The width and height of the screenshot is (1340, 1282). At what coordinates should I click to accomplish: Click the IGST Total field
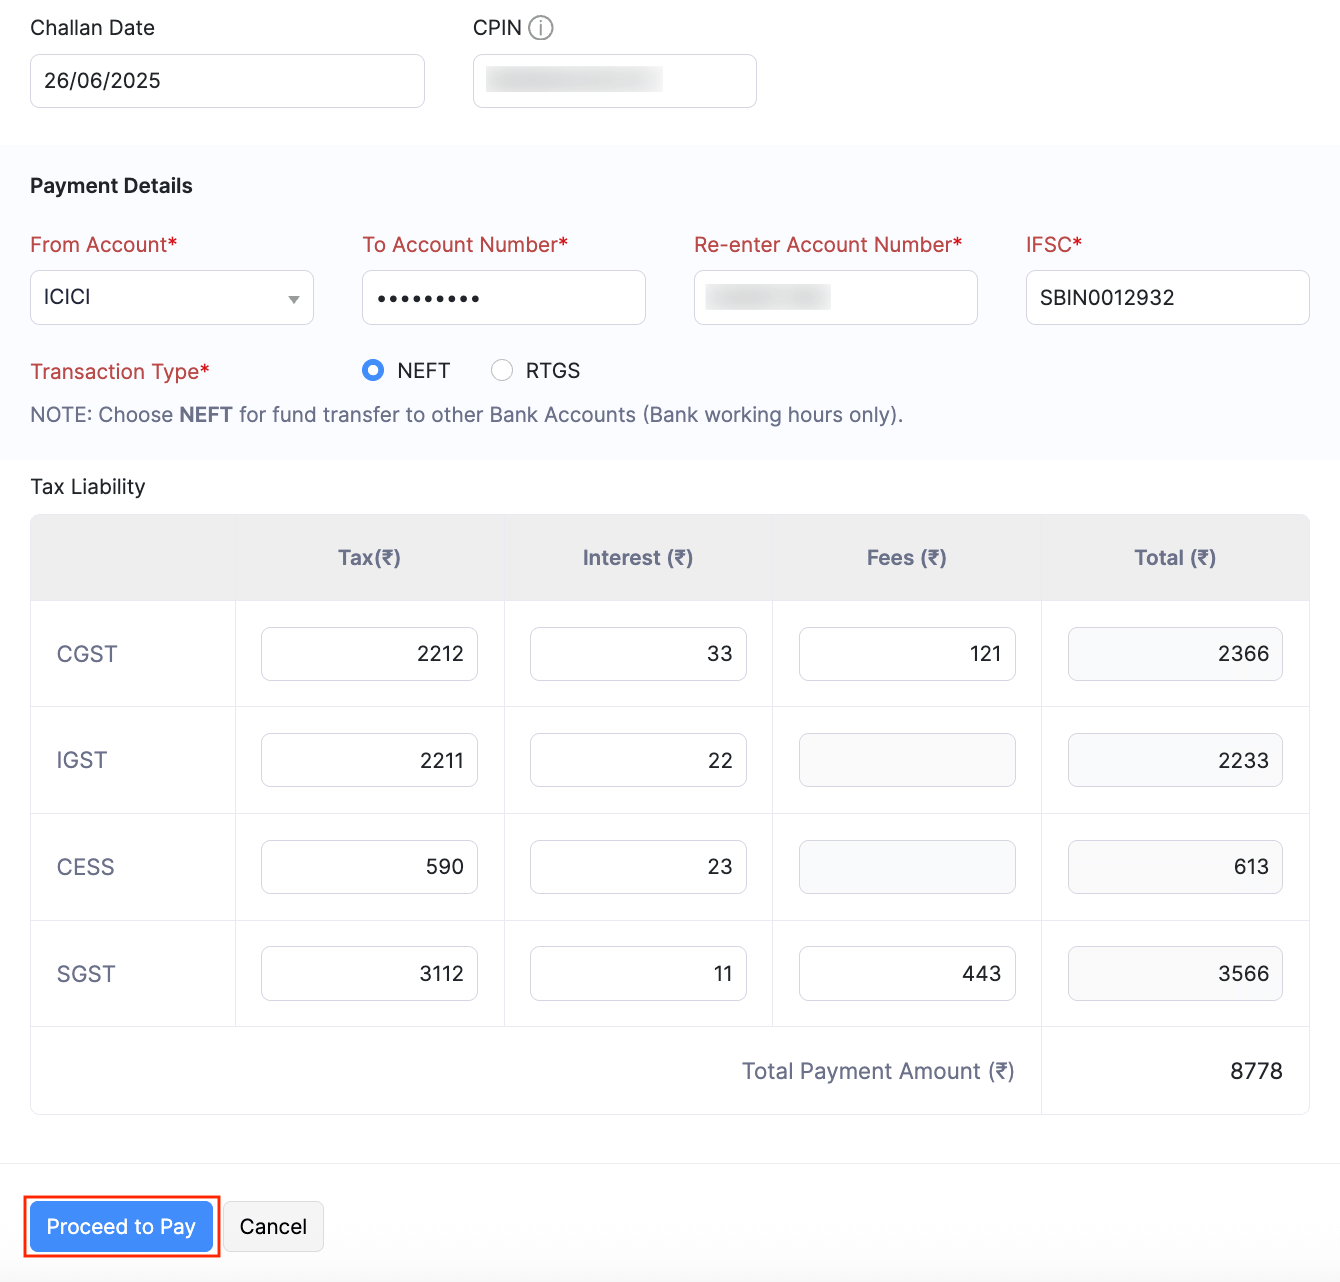tap(1174, 759)
